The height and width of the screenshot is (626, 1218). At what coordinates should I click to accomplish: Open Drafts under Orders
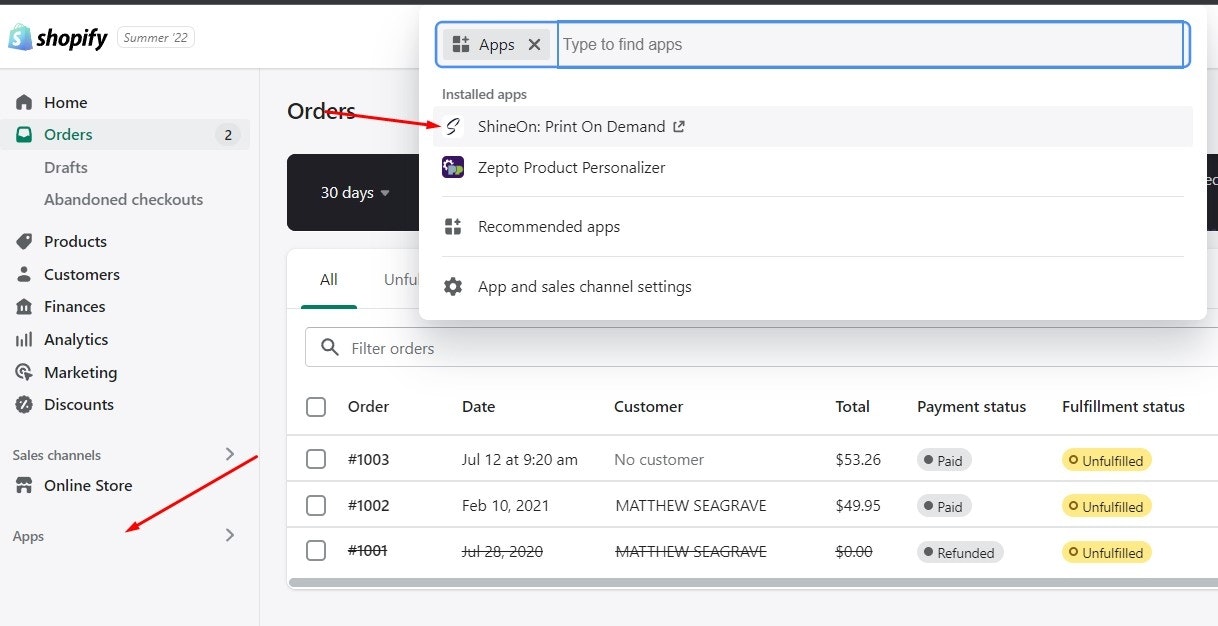tap(66, 167)
